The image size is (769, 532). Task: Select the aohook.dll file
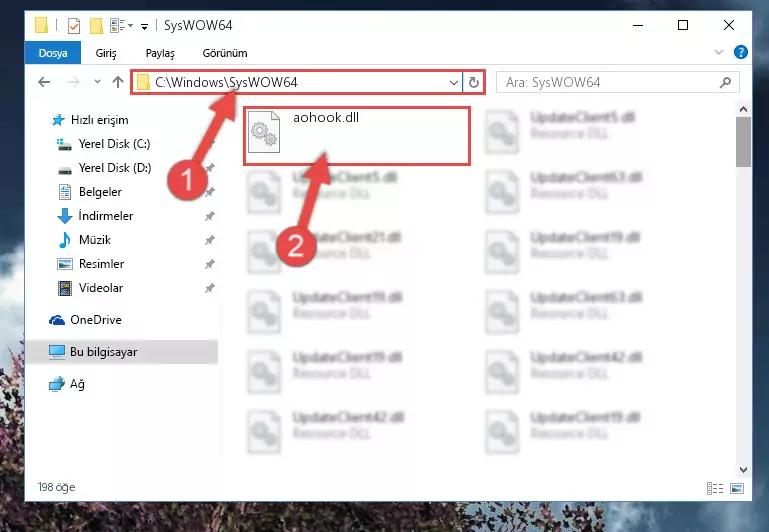click(357, 136)
